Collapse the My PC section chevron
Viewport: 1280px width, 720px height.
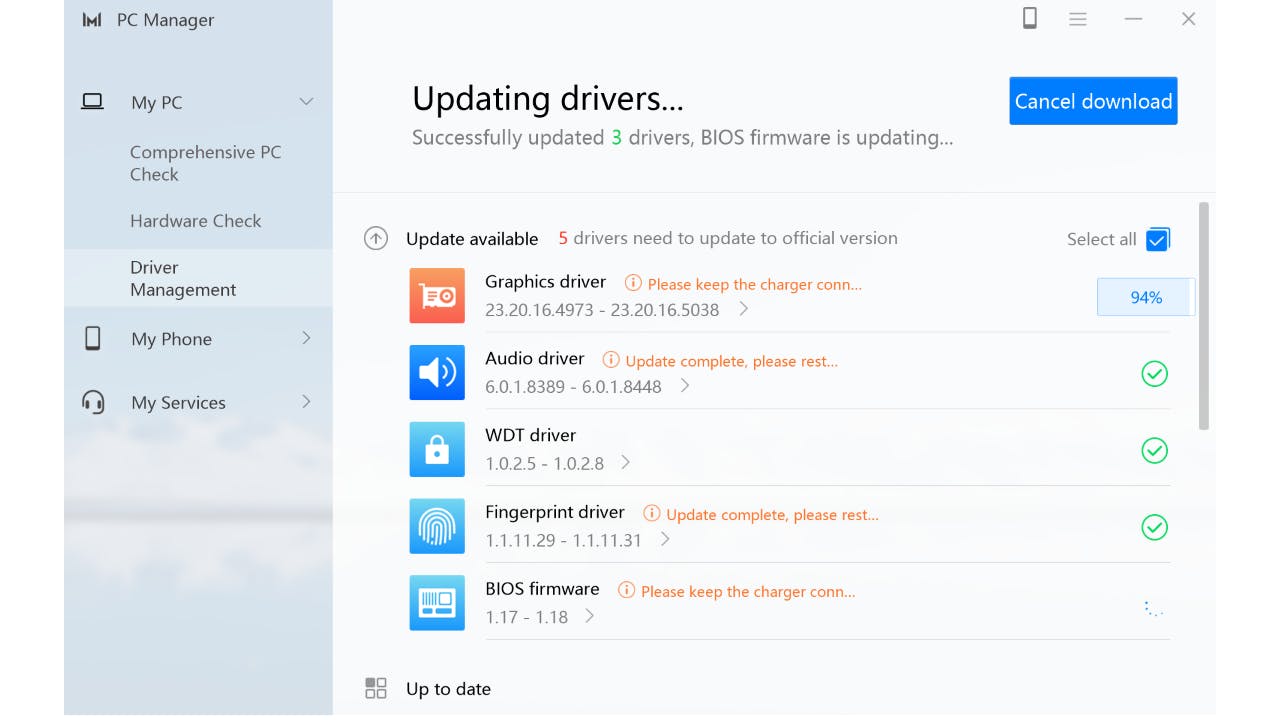pos(307,101)
